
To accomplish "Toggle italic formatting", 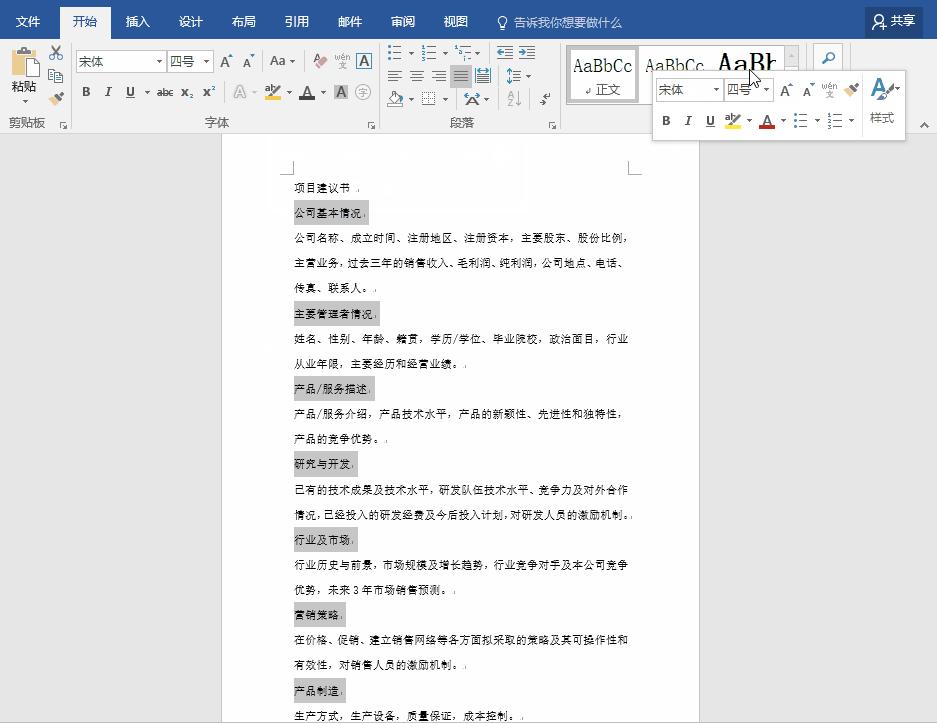I will click(109, 91).
